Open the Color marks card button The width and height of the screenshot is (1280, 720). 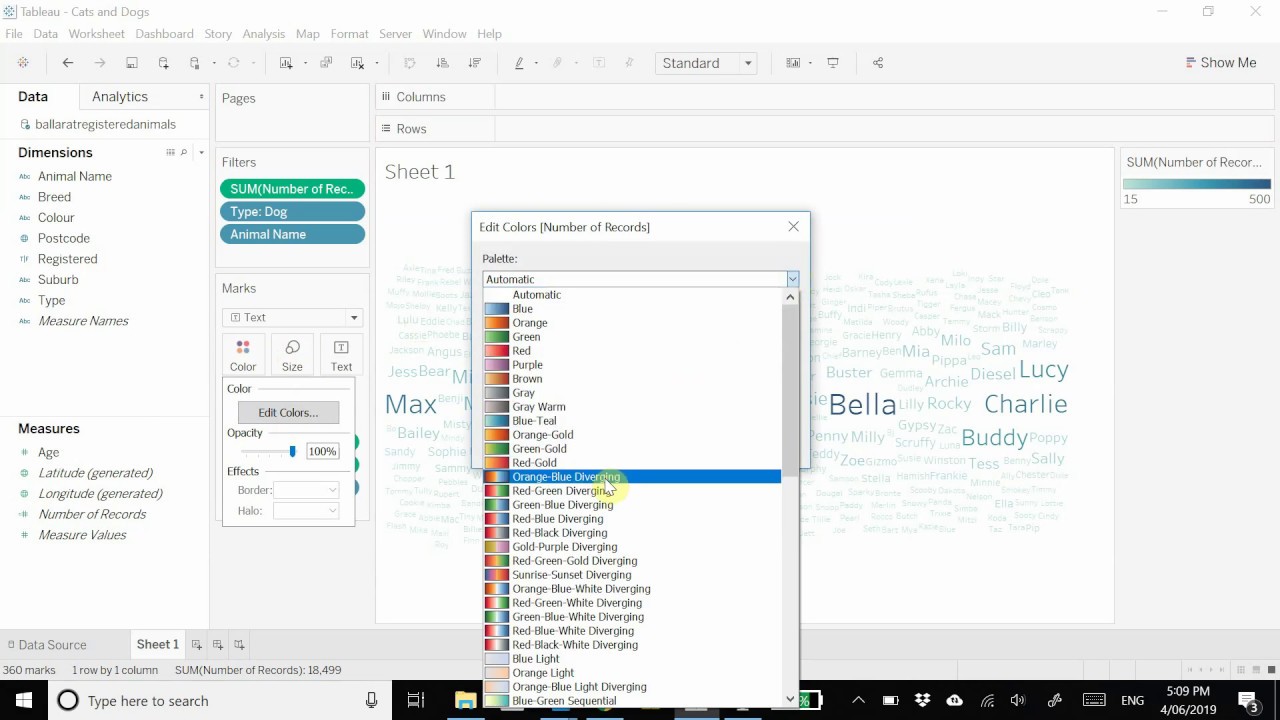click(x=243, y=355)
